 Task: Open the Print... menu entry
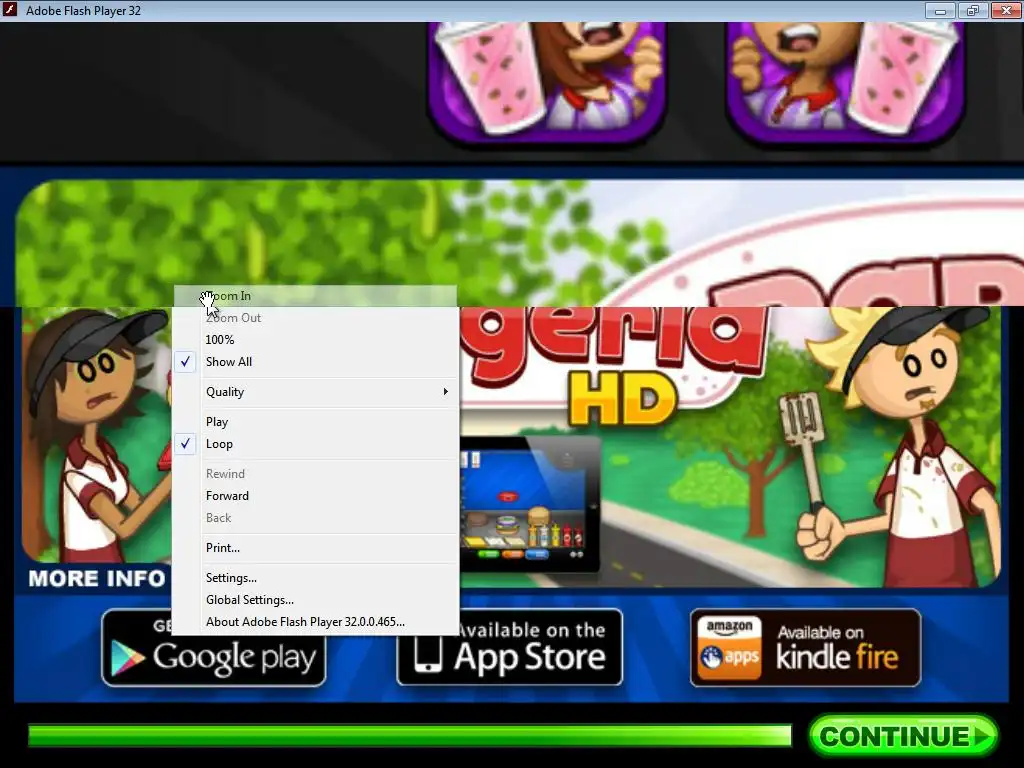coord(315,548)
